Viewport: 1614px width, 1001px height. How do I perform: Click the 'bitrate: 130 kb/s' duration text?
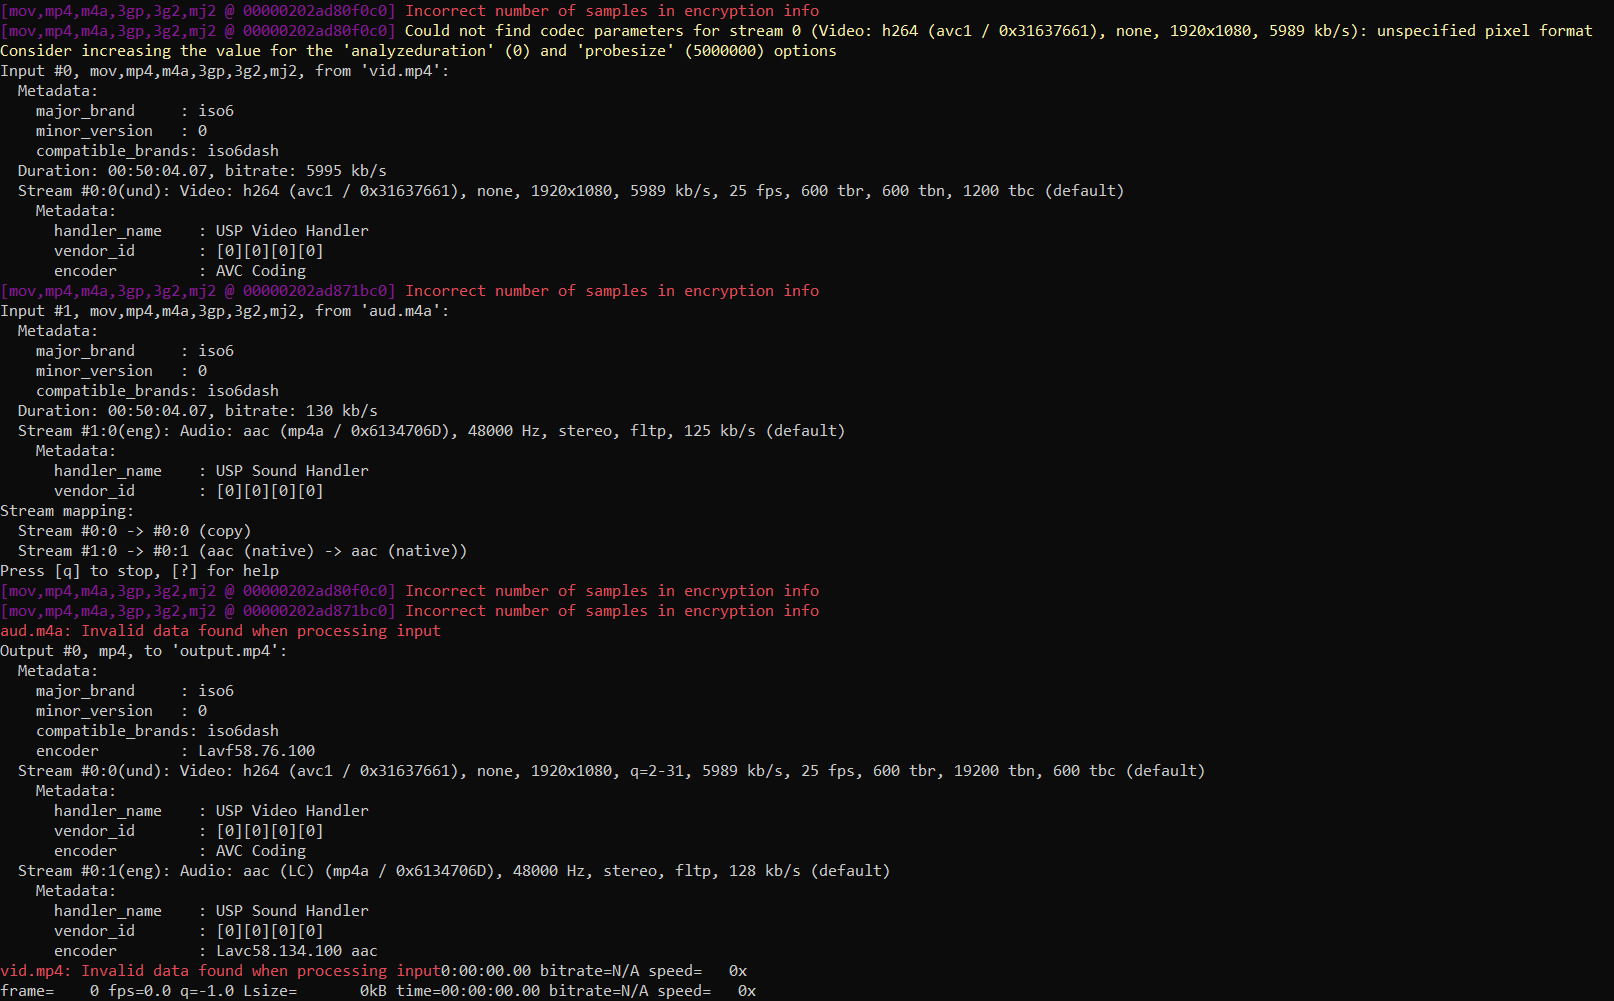tap(301, 411)
